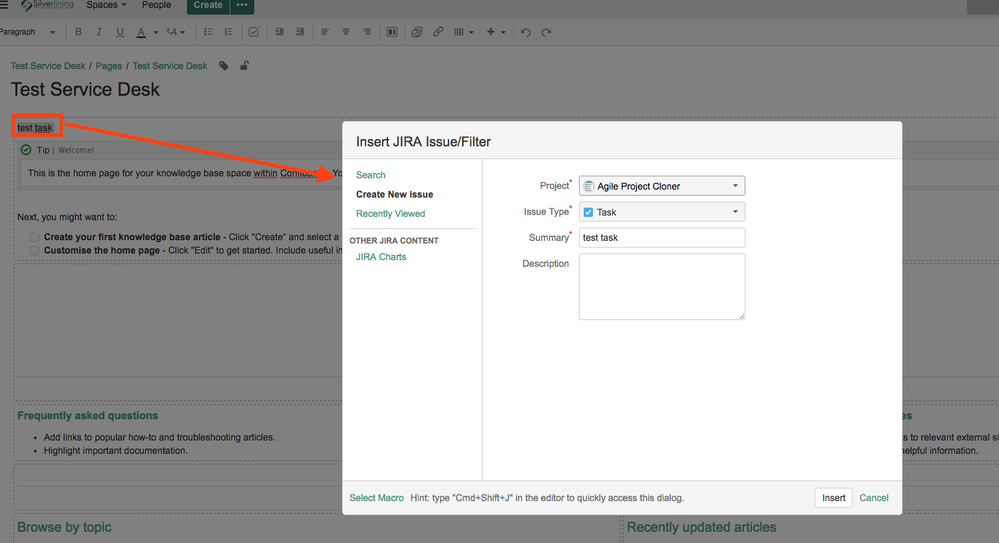
Task: Click the Pages breadcrumb link
Action: click(x=109, y=66)
